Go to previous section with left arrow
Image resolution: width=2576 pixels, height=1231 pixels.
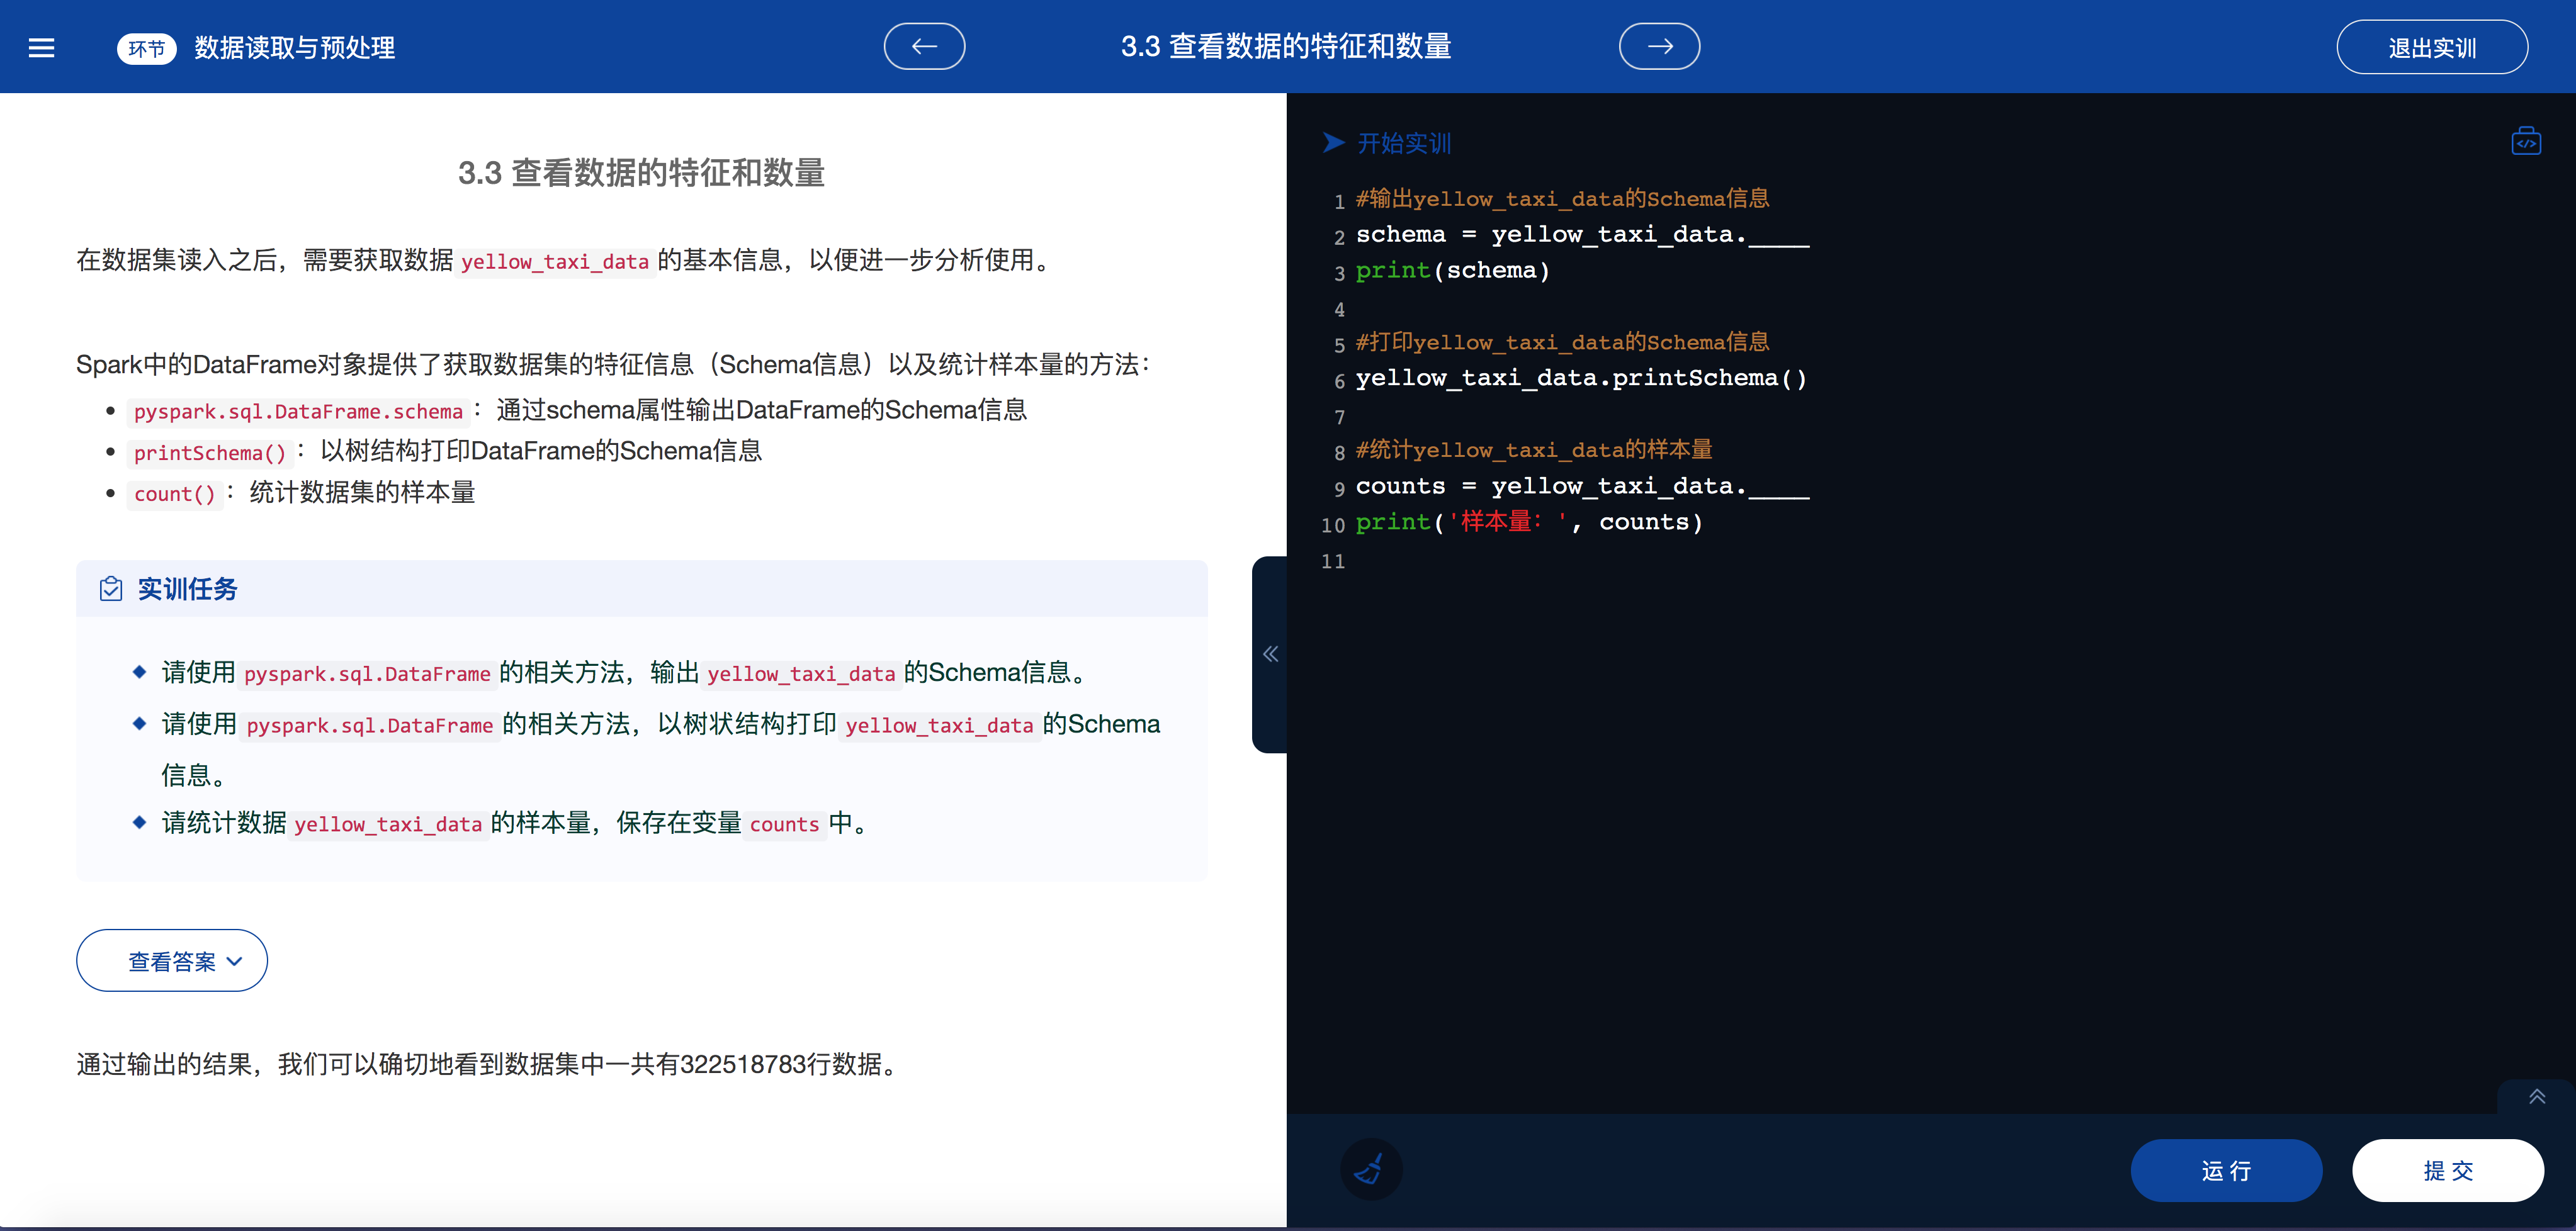click(x=924, y=46)
